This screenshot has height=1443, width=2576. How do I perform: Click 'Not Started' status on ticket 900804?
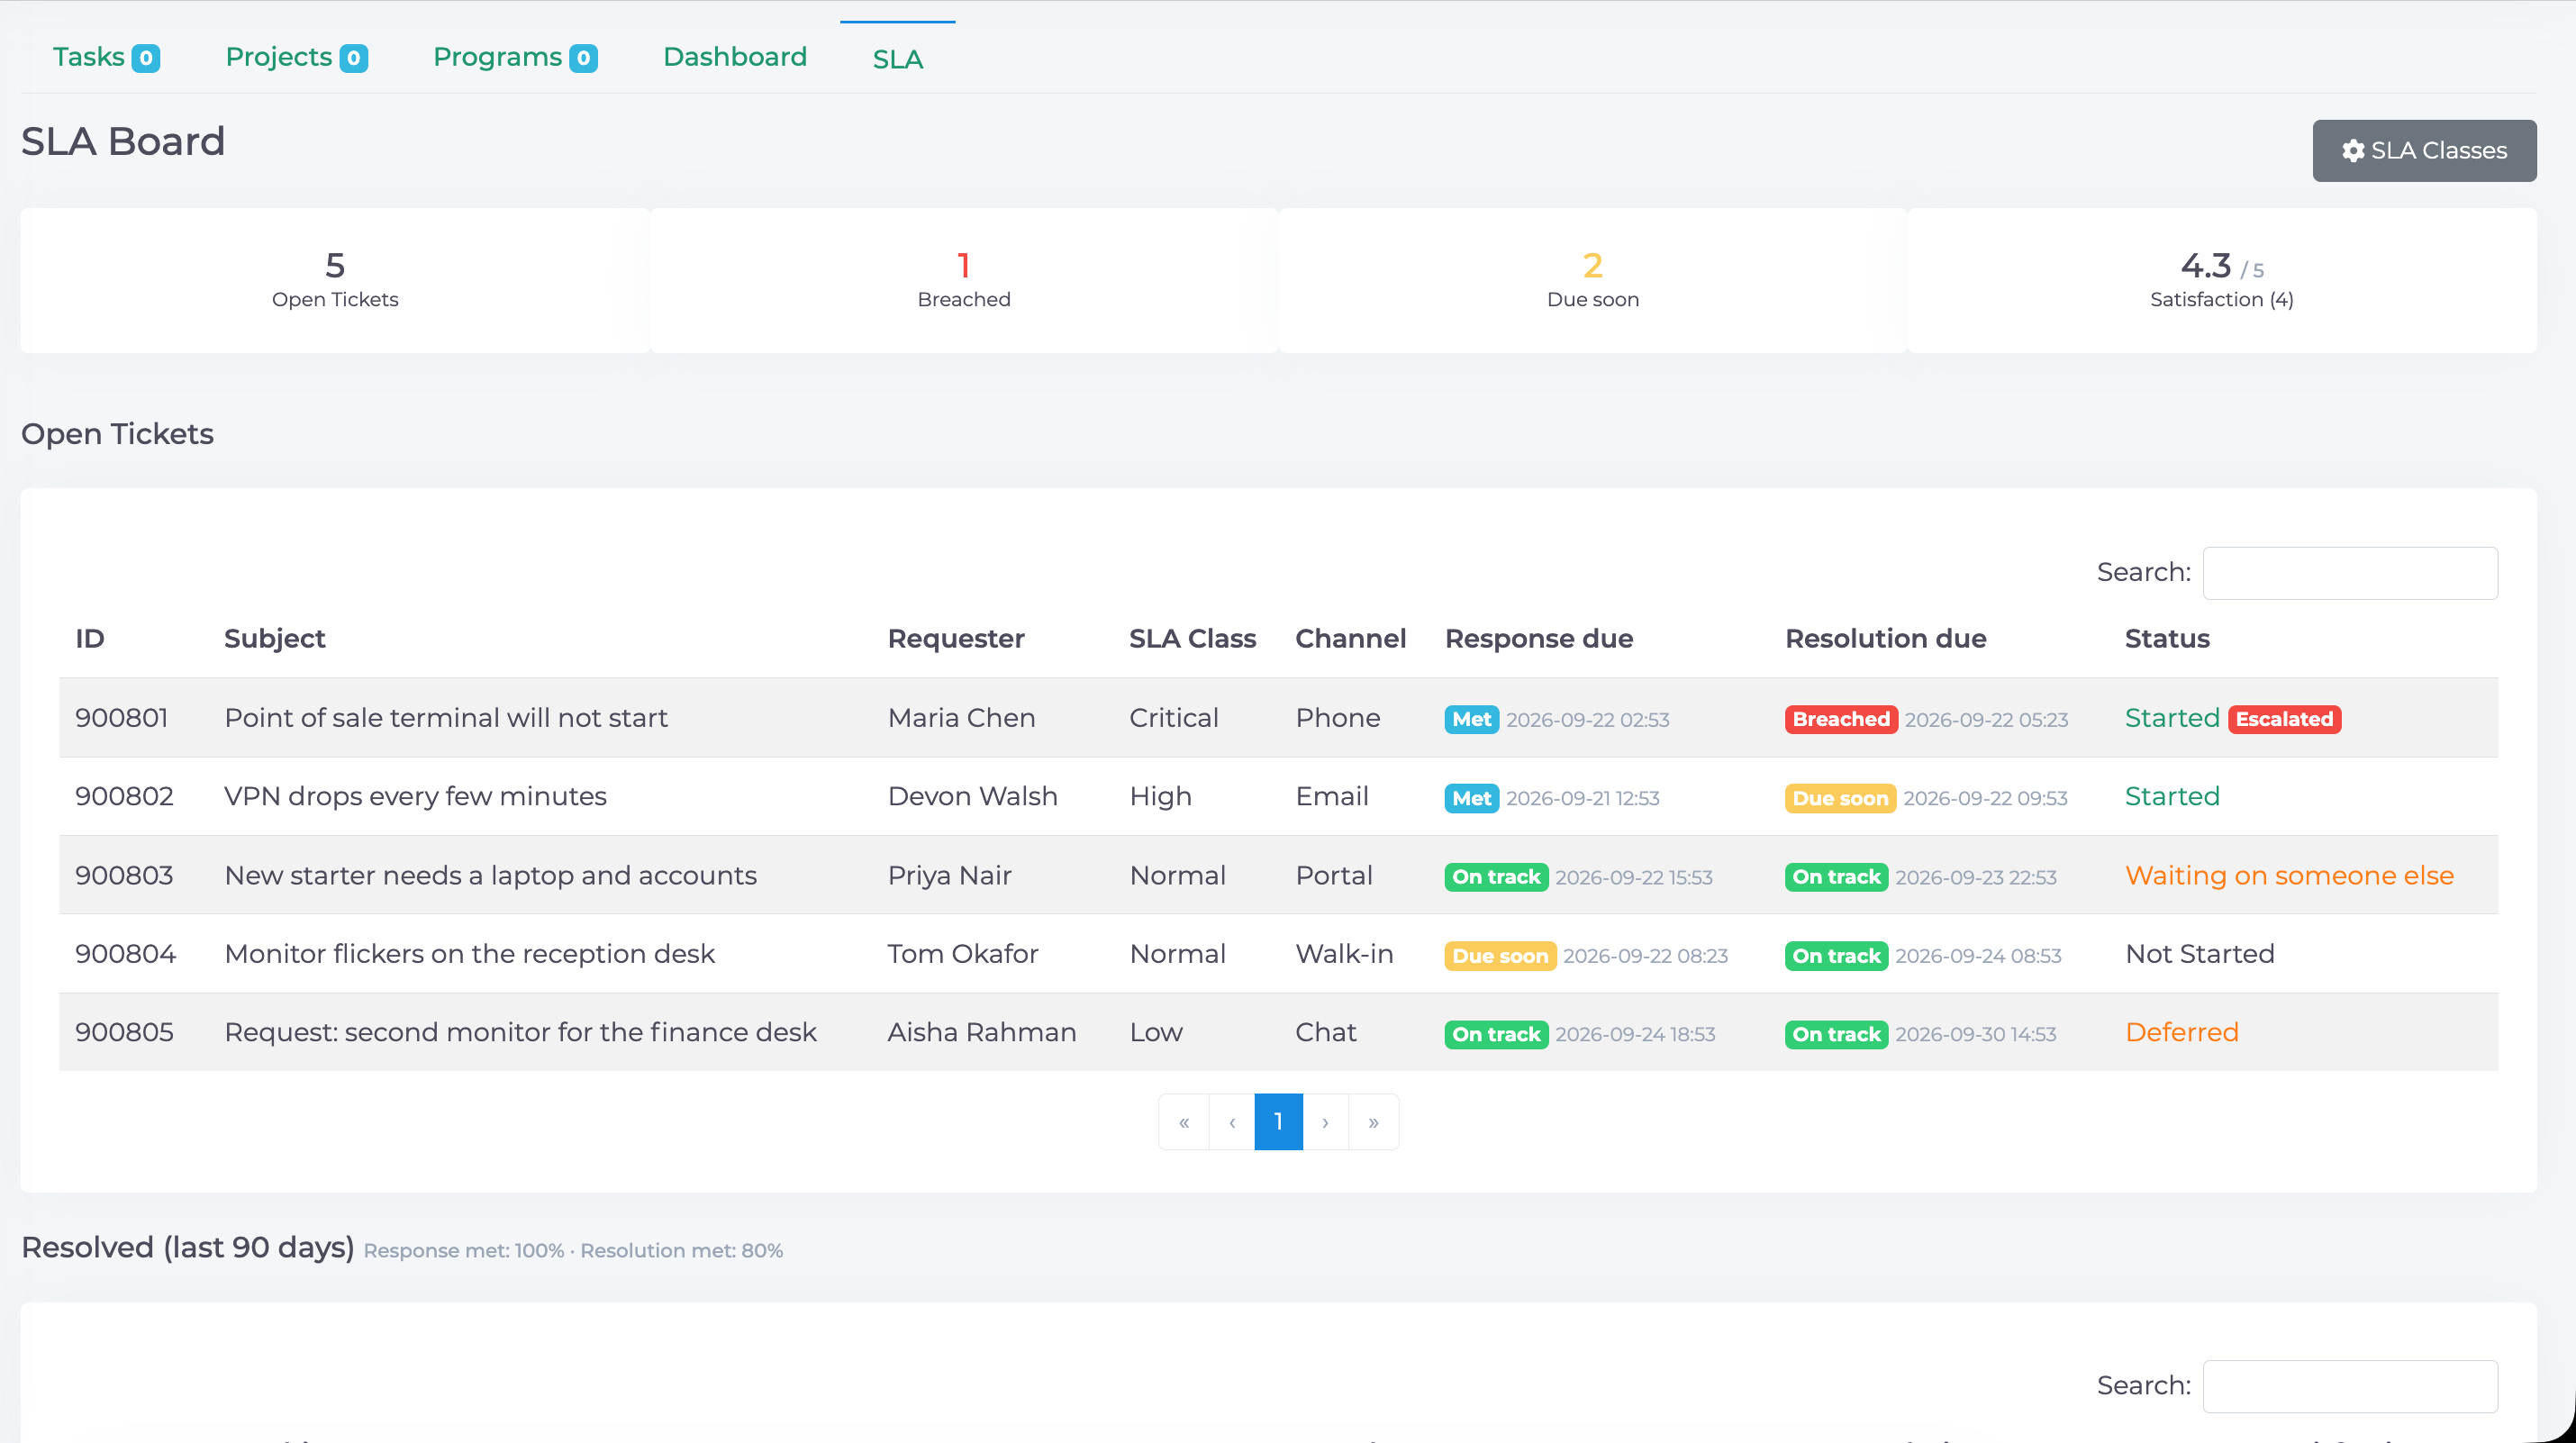point(2199,954)
